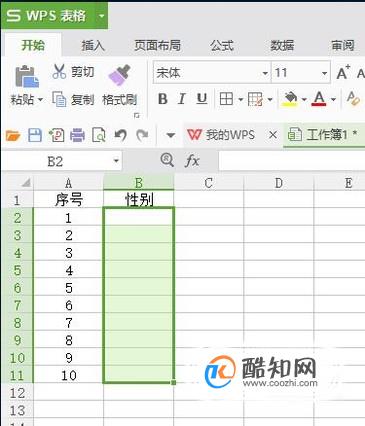The height and width of the screenshot is (426, 365).
Task: Switch to the 插入 ribbon tab
Action: point(93,45)
